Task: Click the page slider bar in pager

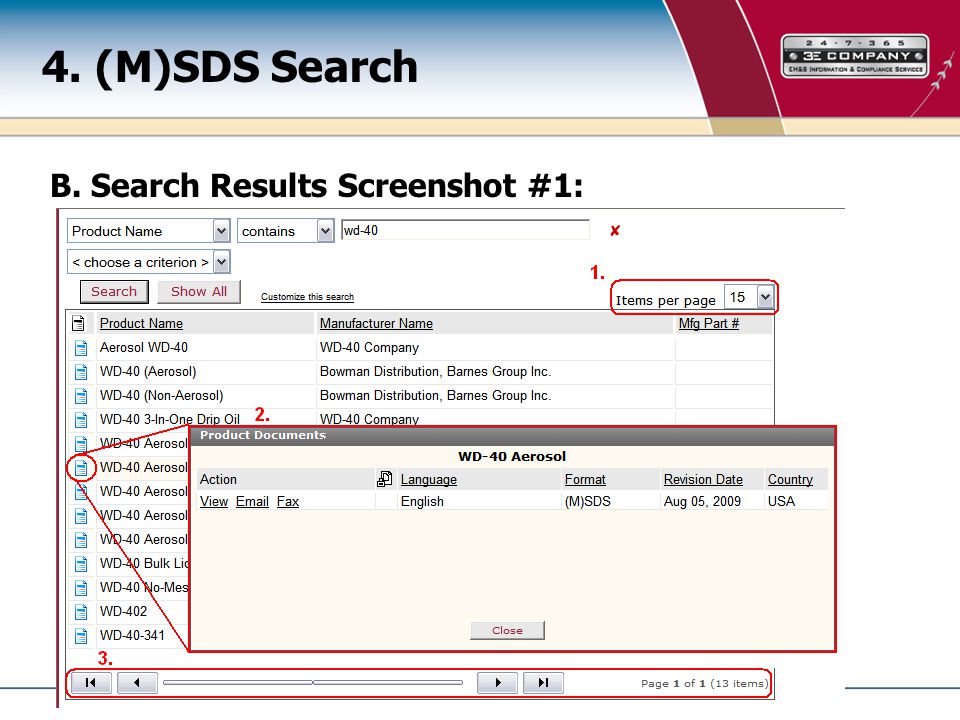Action: 313,682
